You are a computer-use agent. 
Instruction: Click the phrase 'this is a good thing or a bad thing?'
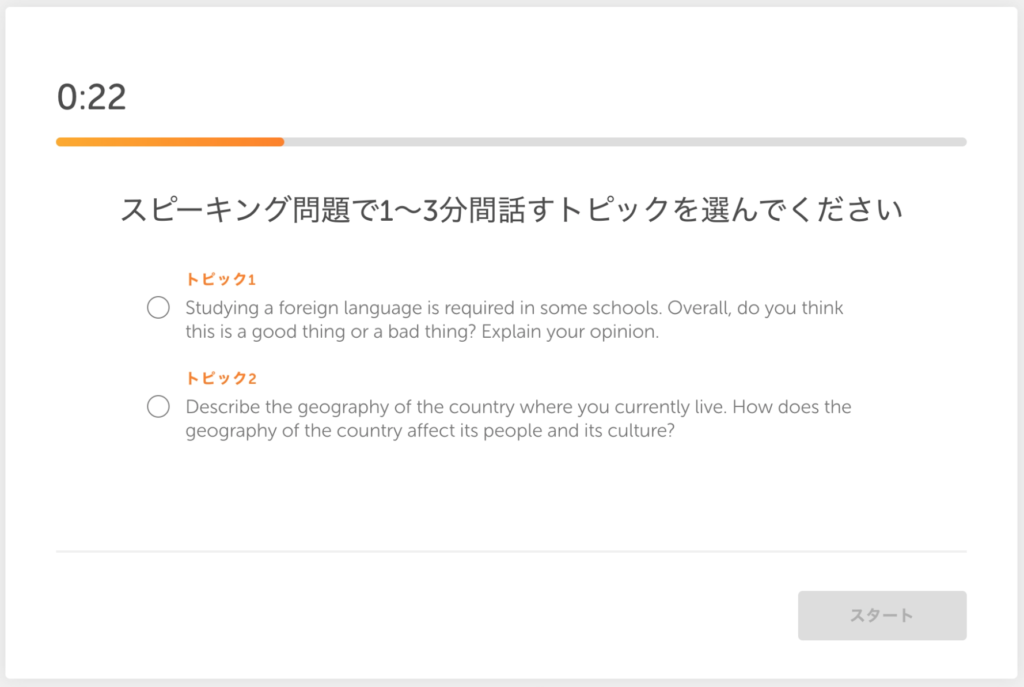[330, 332]
